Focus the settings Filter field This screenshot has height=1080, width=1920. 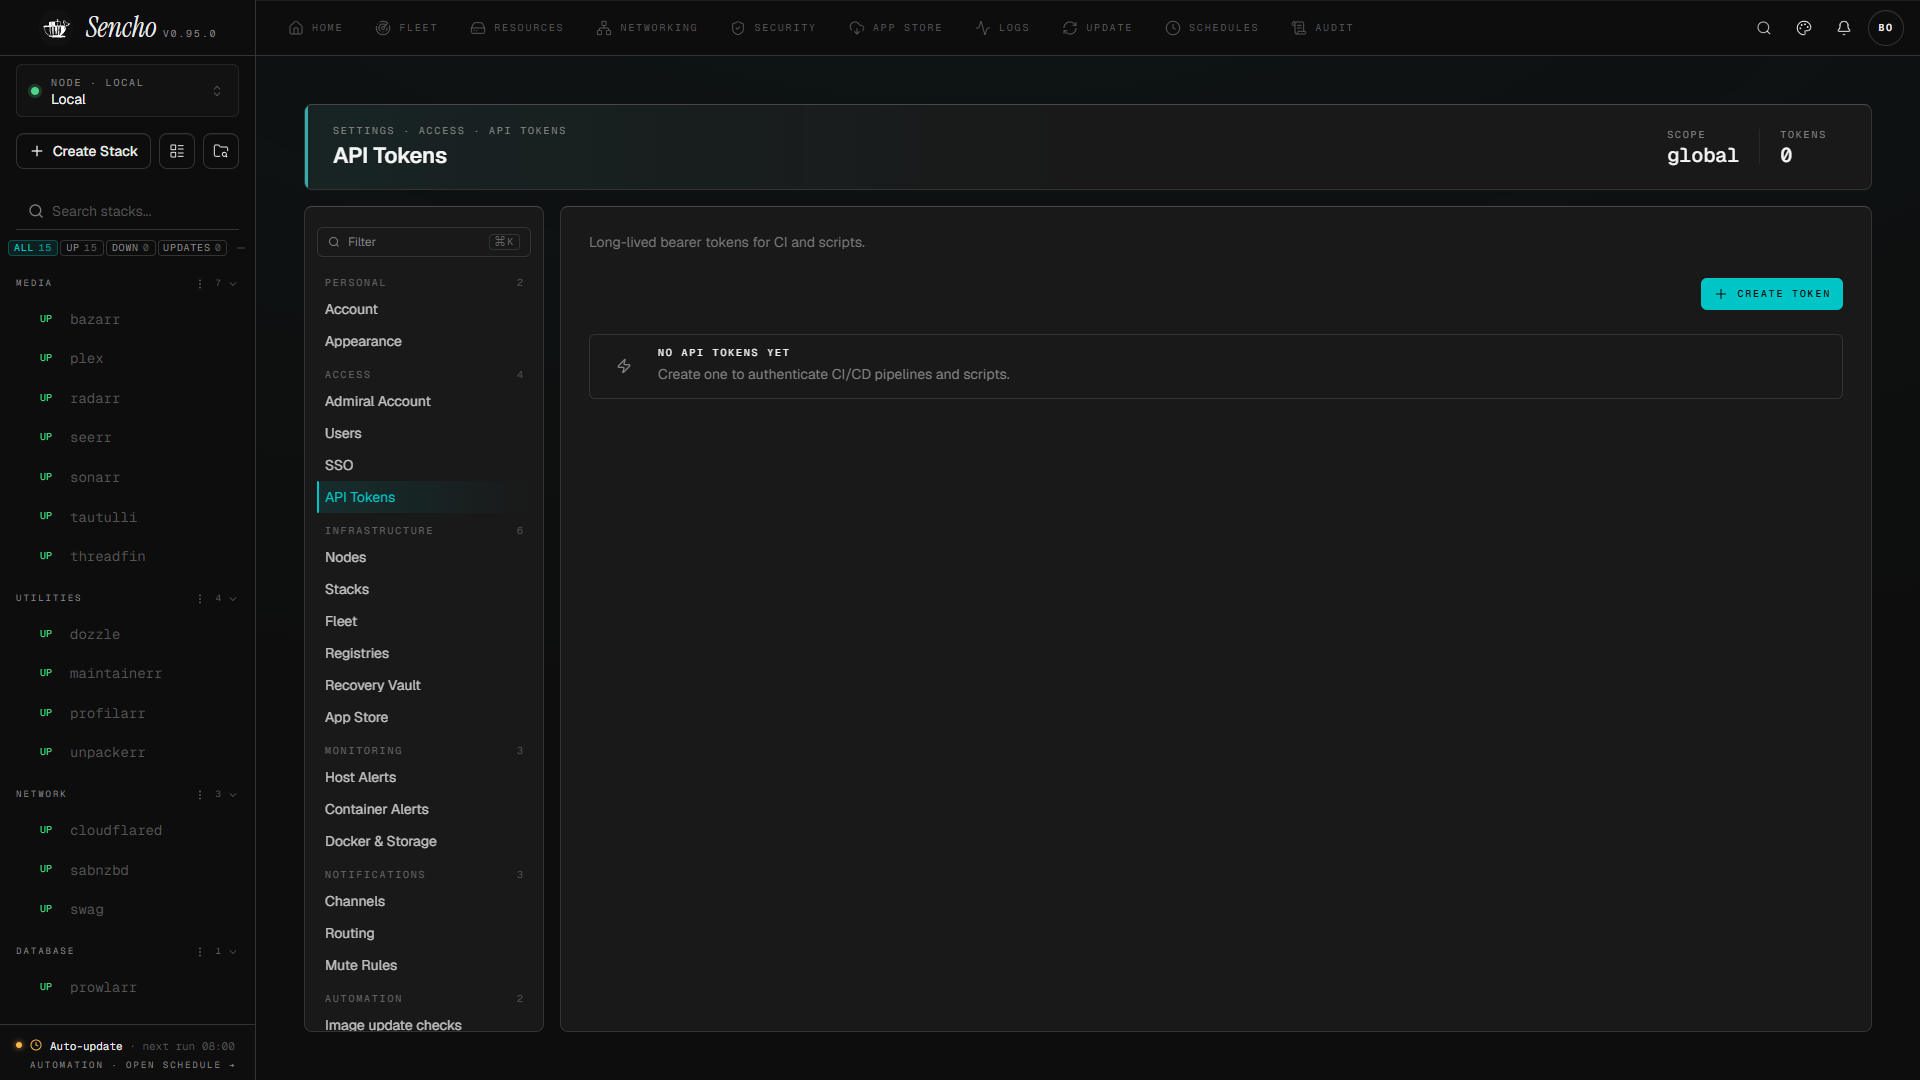424,242
